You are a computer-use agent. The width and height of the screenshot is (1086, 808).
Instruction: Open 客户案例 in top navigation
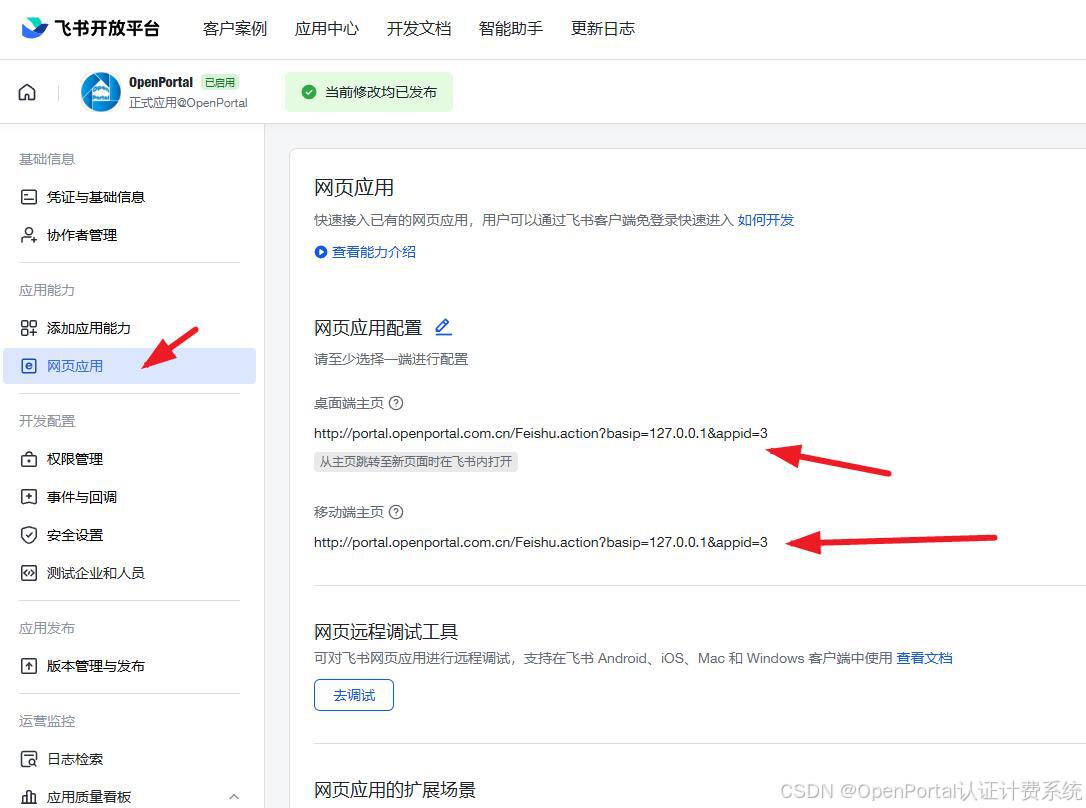pyautogui.click(x=235, y=28)
